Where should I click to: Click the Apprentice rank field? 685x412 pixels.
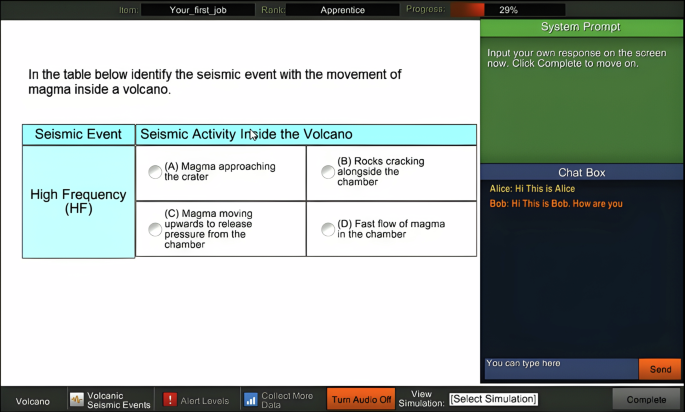coord(343,9)
